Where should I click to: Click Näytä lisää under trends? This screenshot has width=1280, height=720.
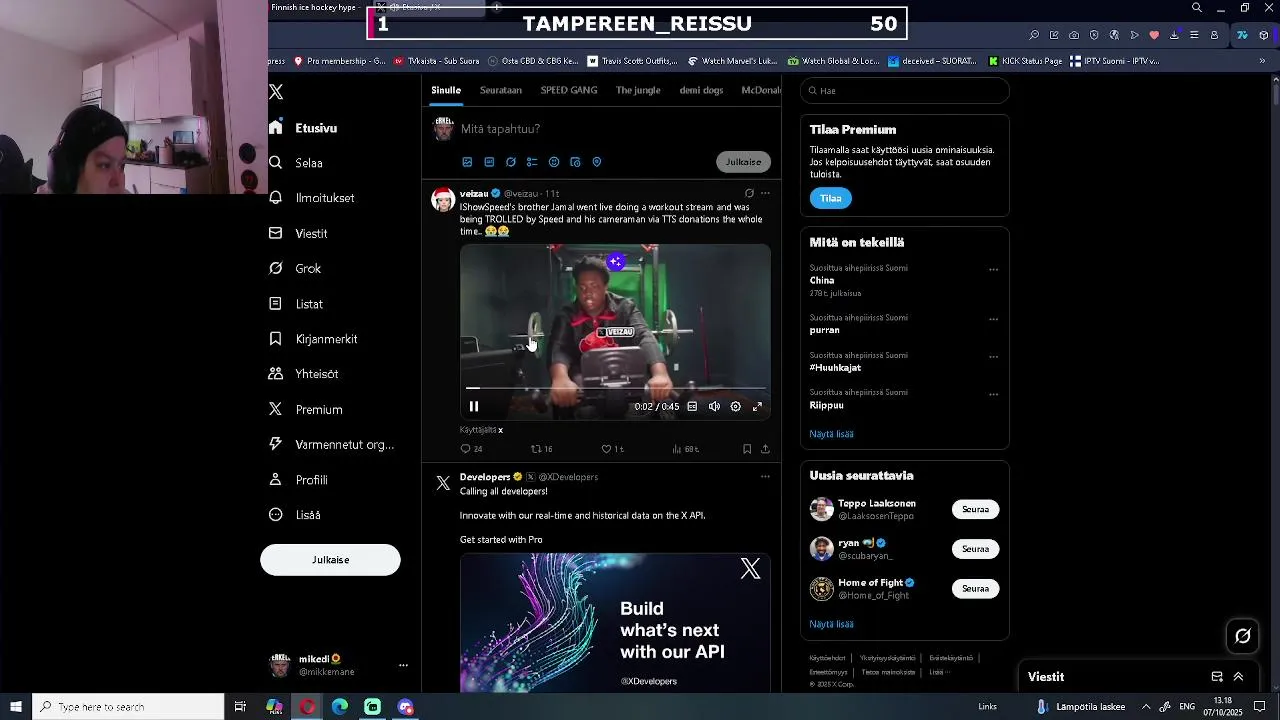[831, 434]
